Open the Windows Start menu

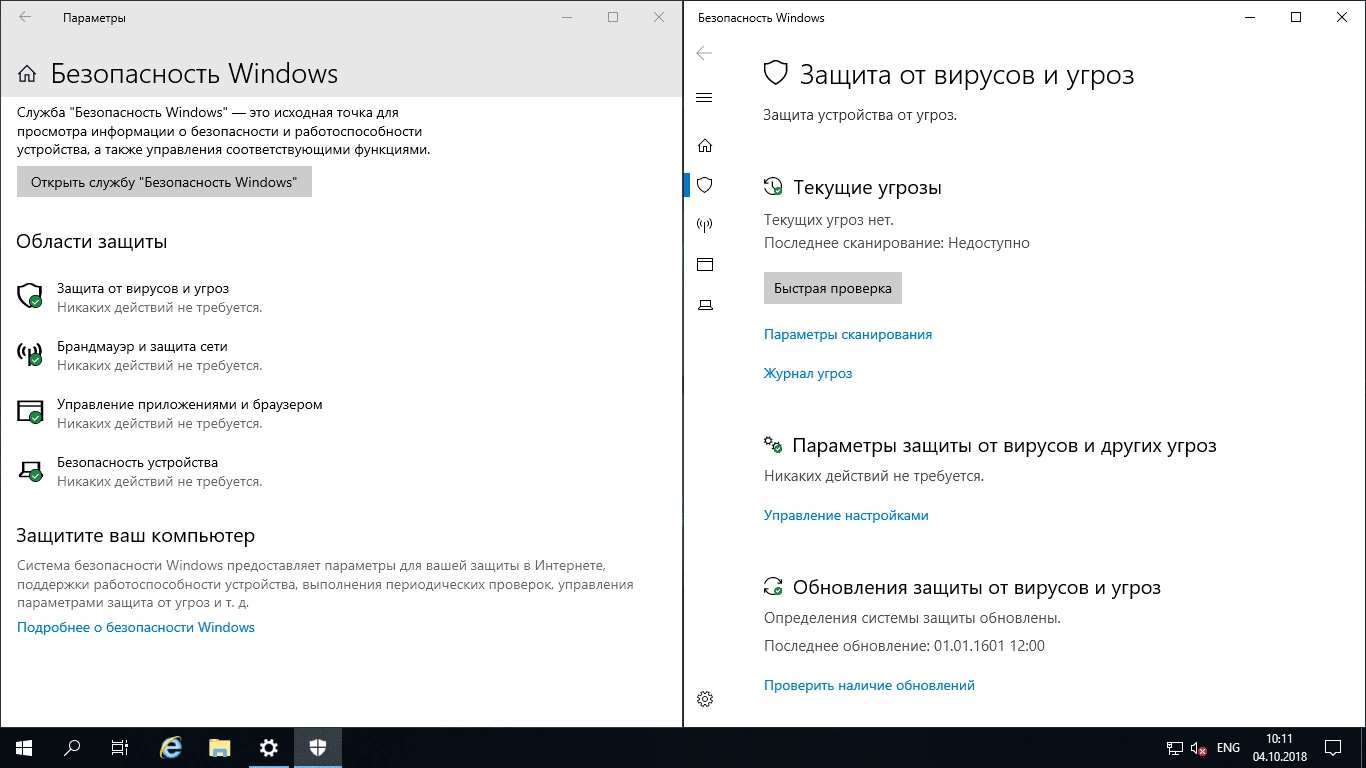pyautogui.click(x=23, y=747)
